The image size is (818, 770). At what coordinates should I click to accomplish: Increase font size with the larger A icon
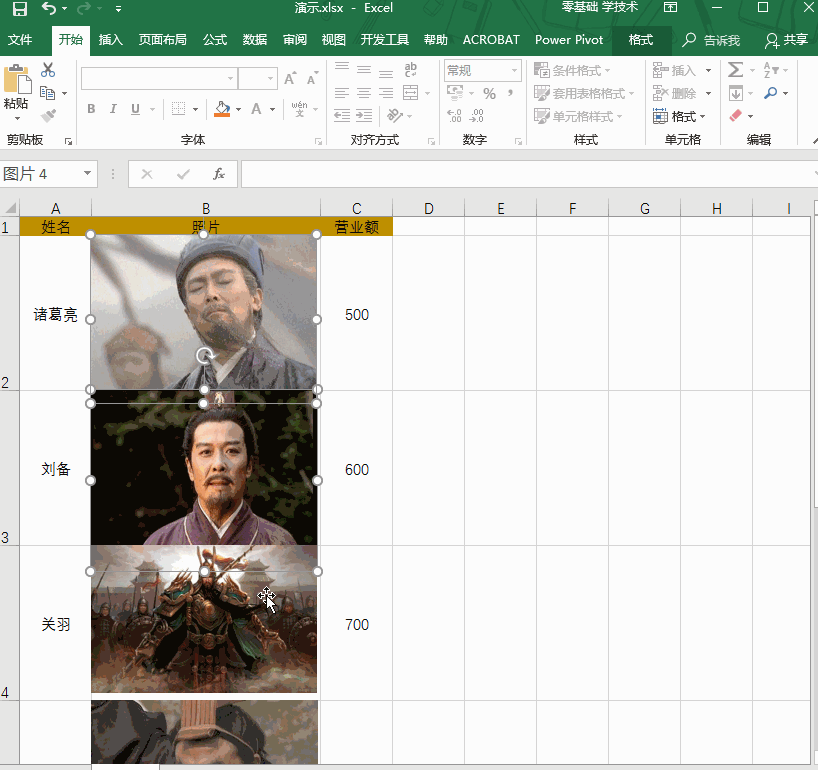(291, 78)
